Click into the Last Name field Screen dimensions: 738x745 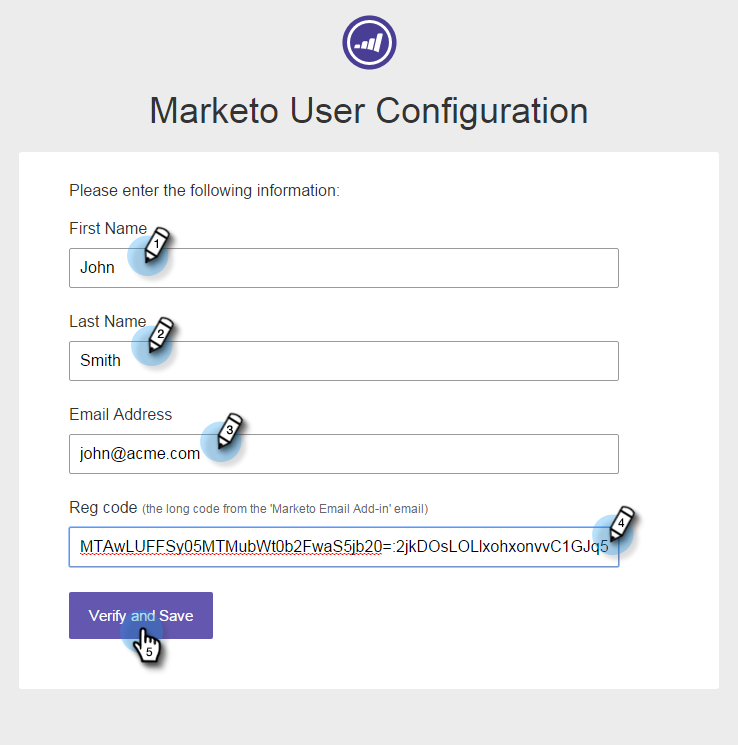380,361
